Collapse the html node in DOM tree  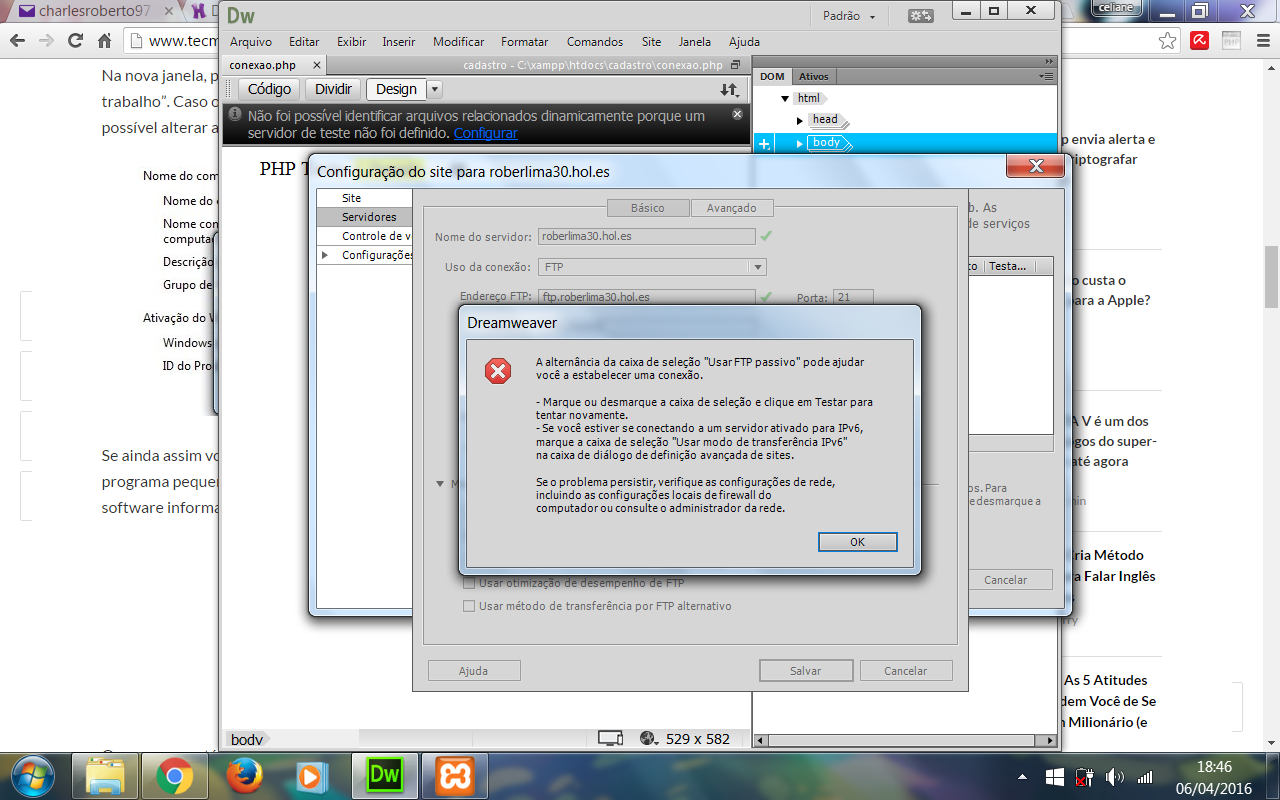point(786,98)
